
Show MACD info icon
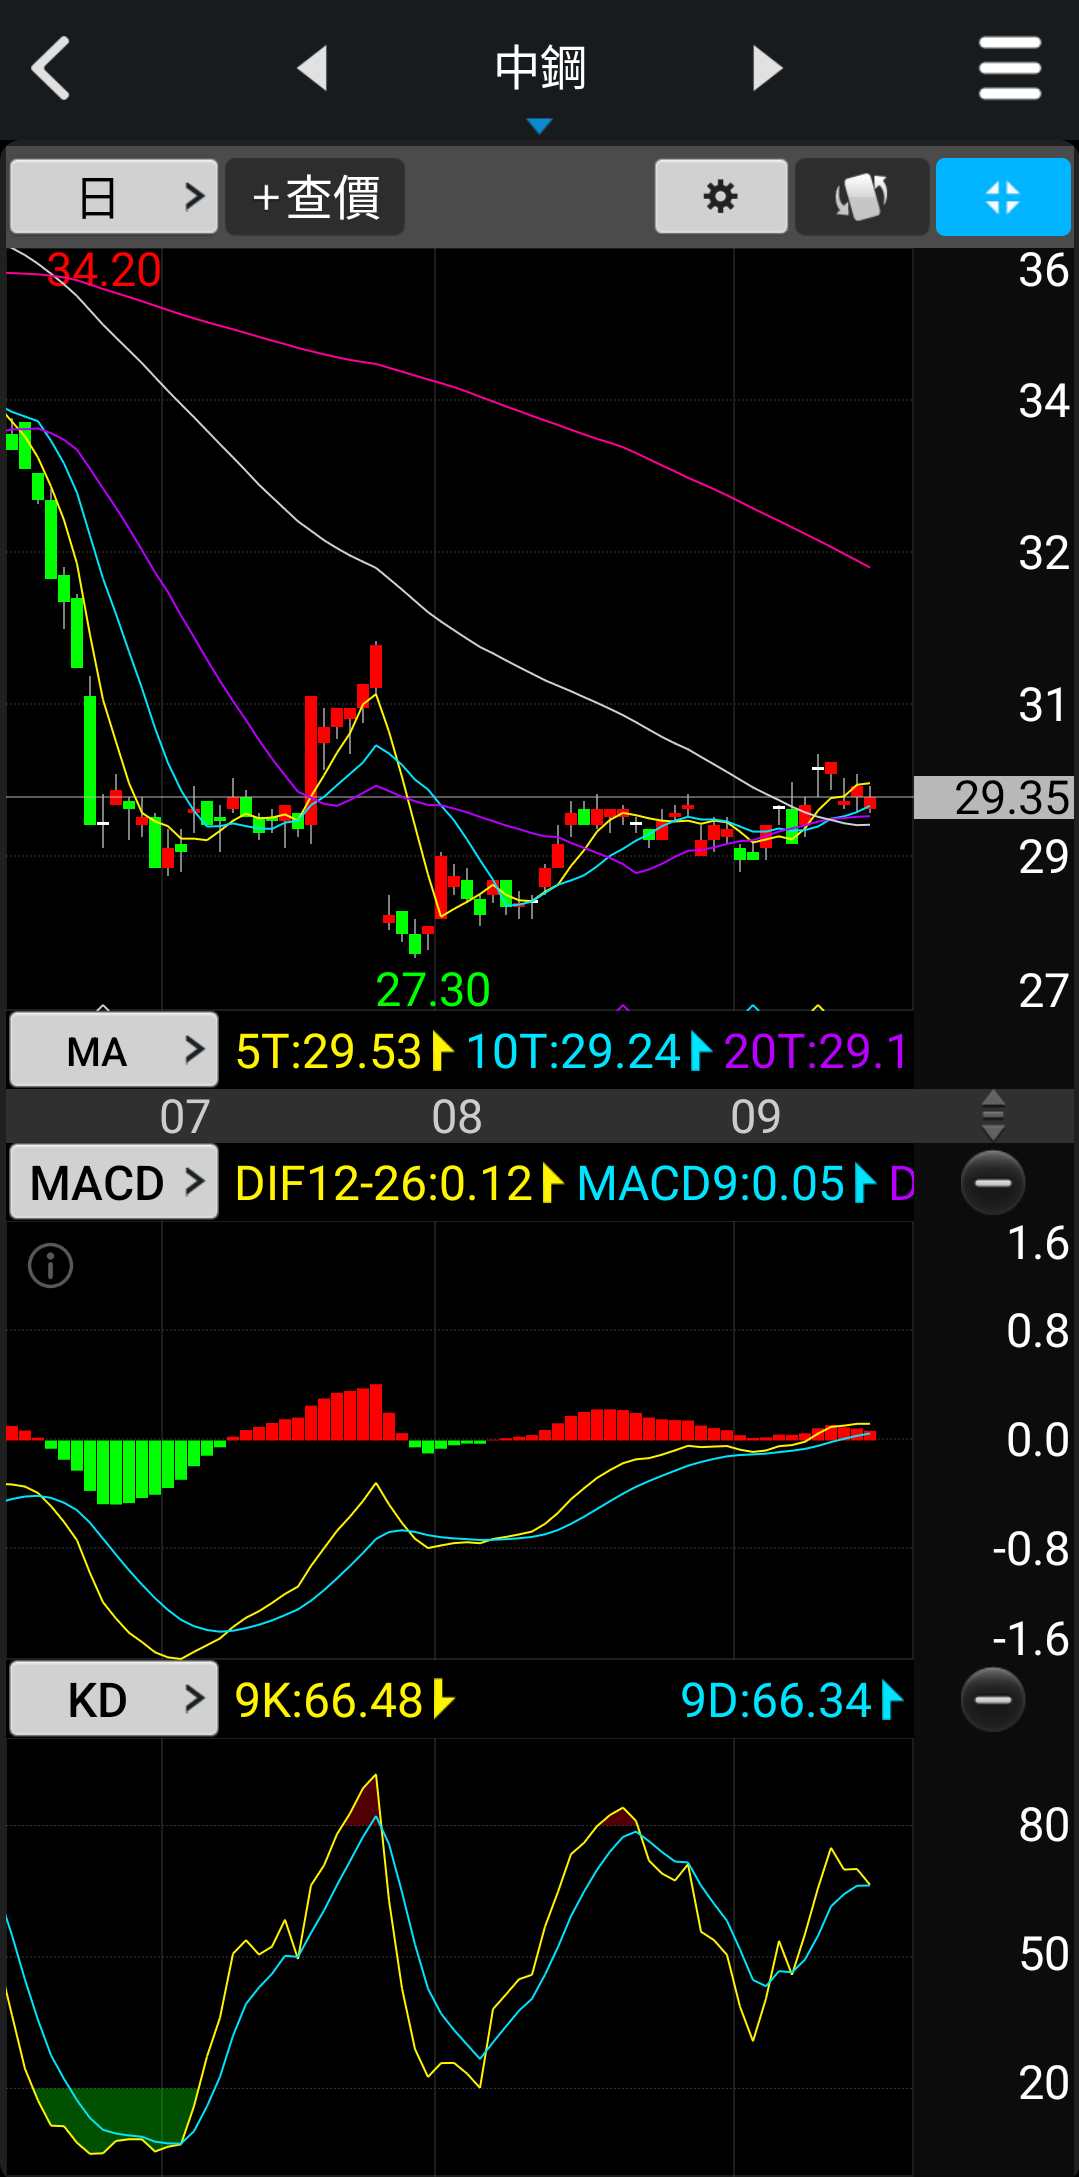pos(50,1266)
